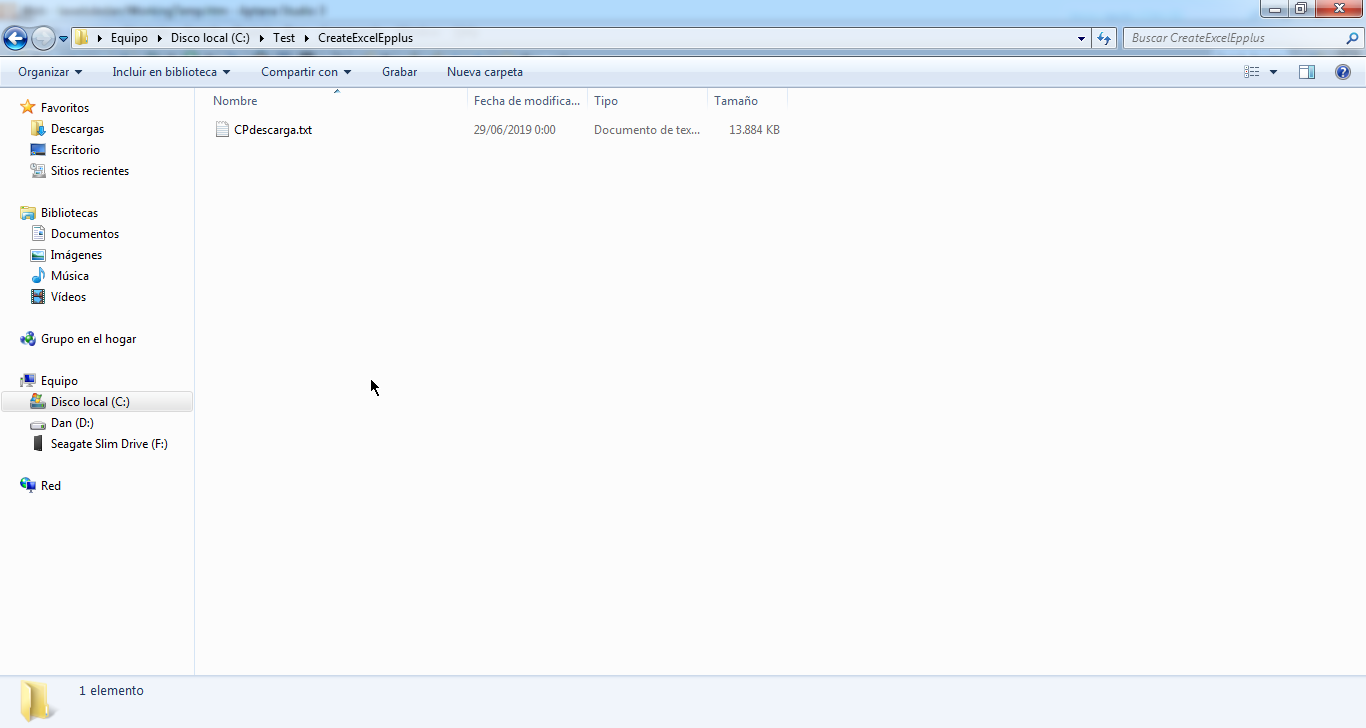The image size is (1366, 728).
Task: Open the address bar history dropdown
Action: (x=1082, y=38)
